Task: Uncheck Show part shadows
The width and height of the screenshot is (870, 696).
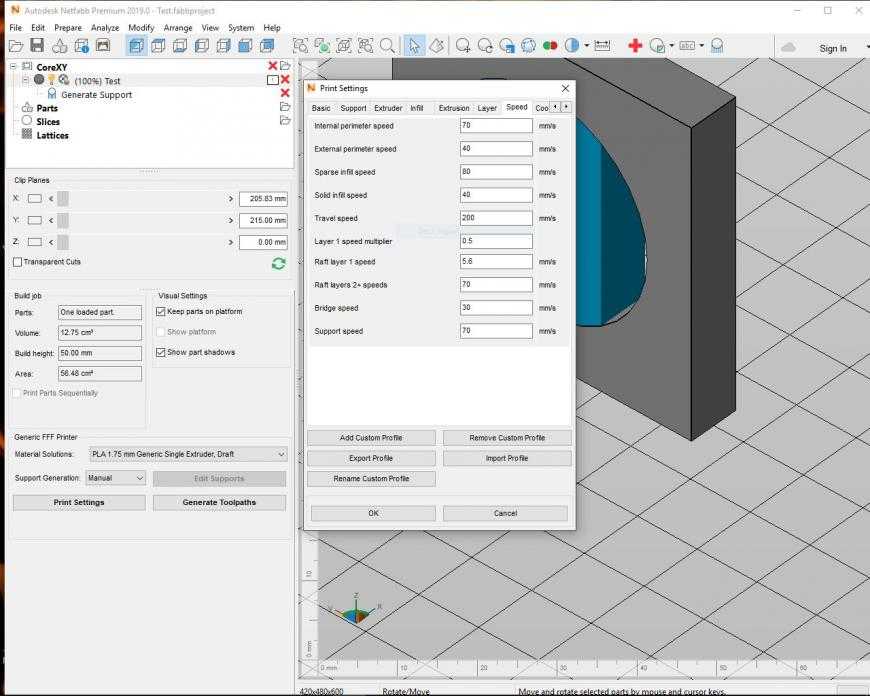Action: coord(160,352)
